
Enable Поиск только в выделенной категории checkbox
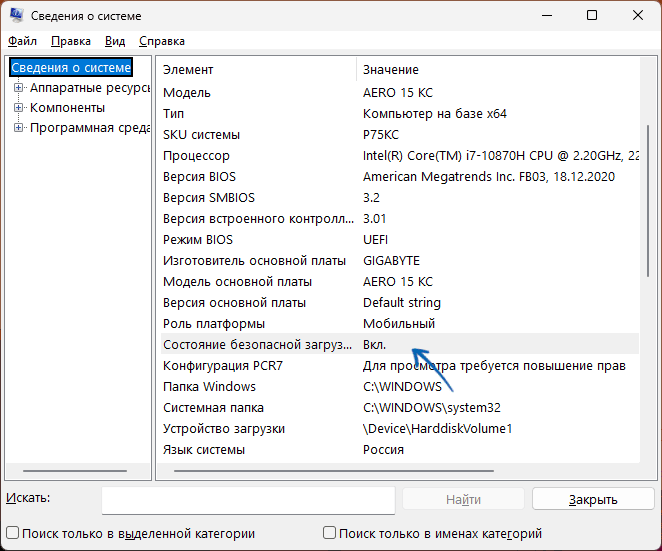tap(12, 534)
